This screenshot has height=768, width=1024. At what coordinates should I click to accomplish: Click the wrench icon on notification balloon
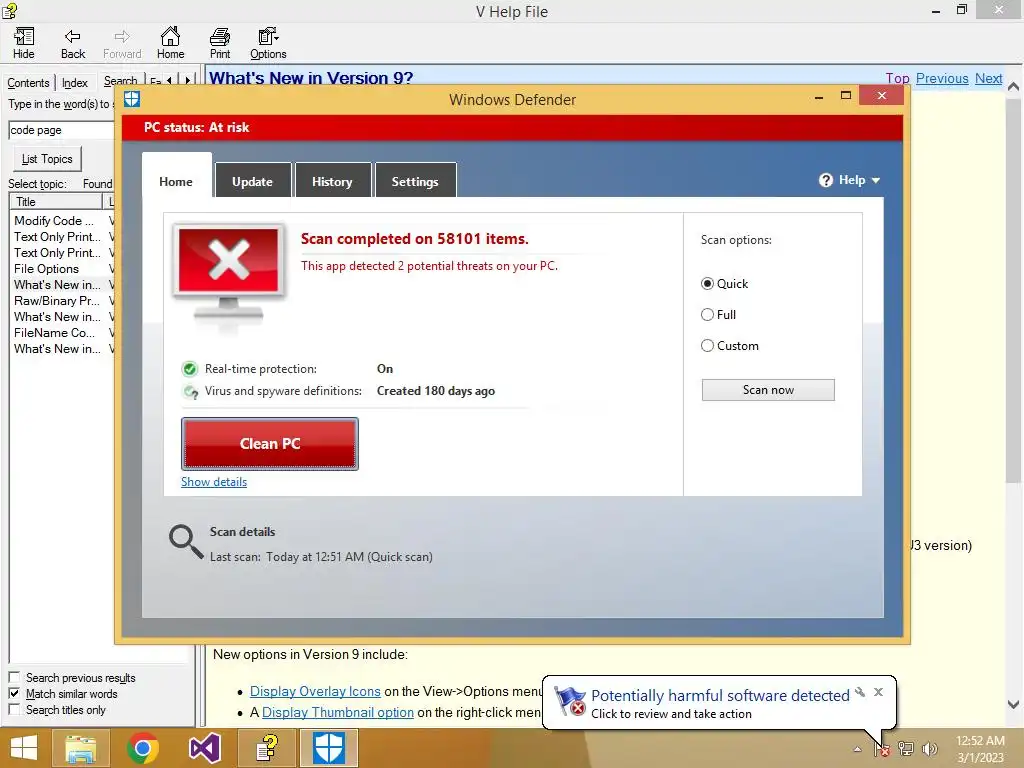coord(860,692)
